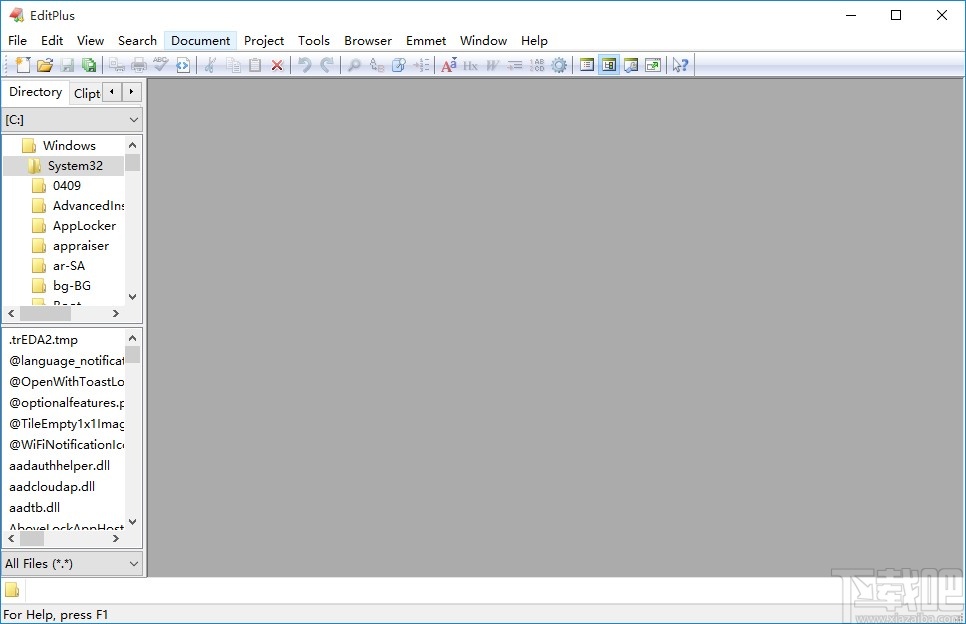Viewport: 966px width, 624px height.
Task: Open the View menu
Action: click(90, 41)
